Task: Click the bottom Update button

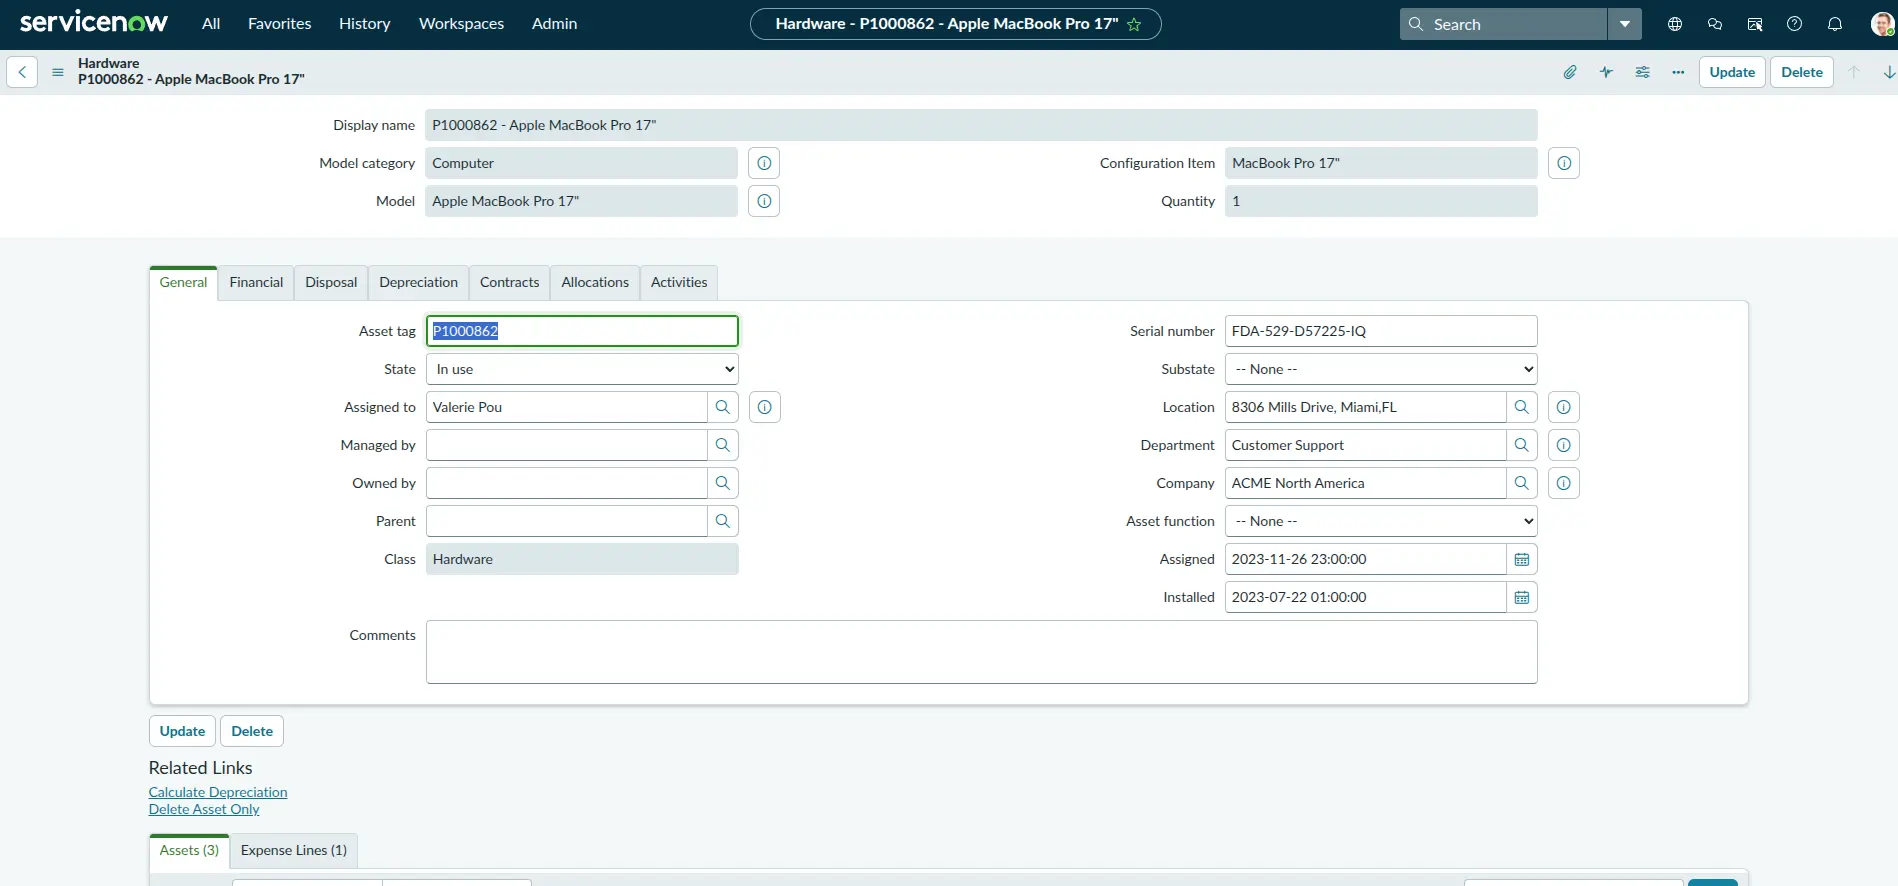Action: [x=182, y=731]
